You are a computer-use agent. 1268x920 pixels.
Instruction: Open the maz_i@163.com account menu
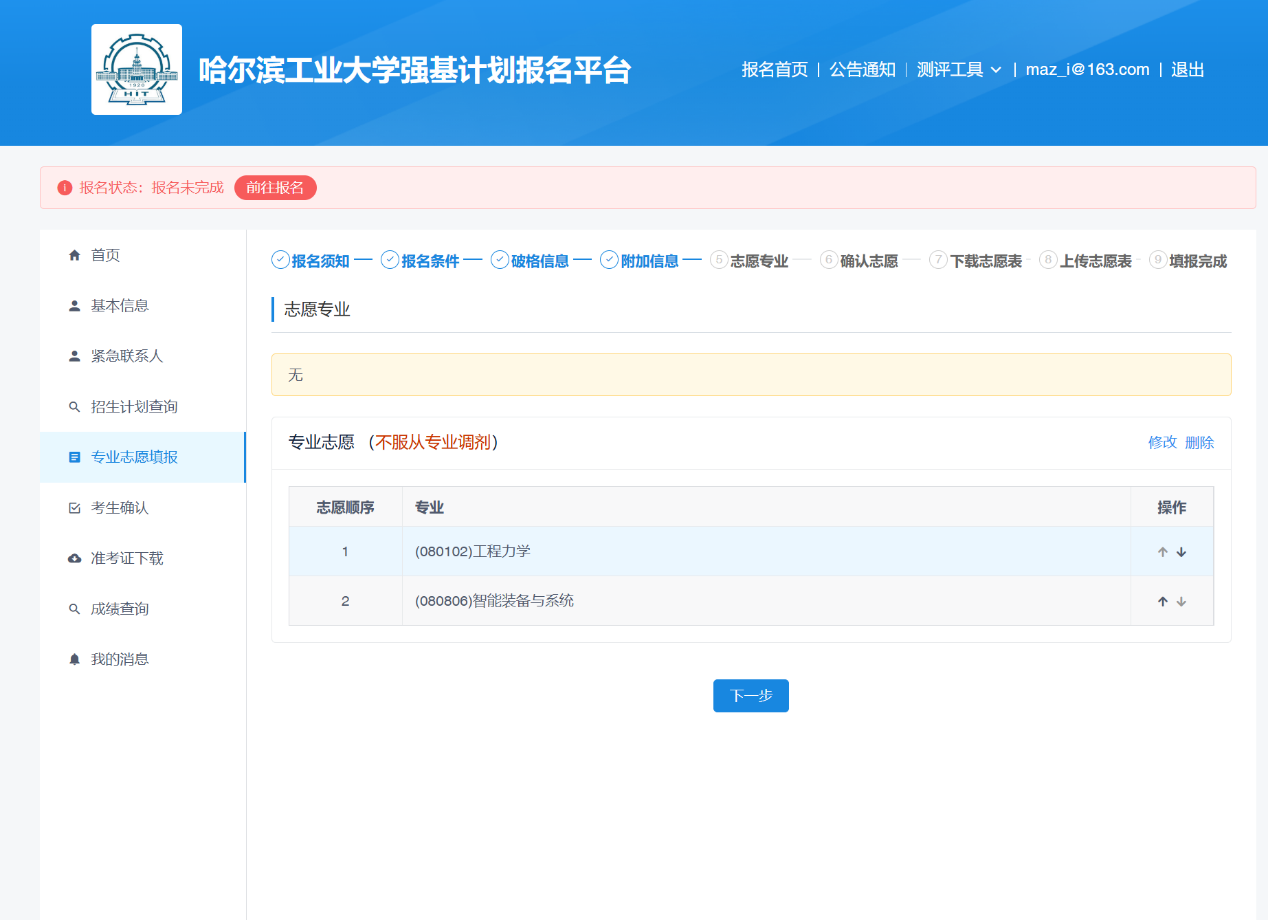(1087, 70)
